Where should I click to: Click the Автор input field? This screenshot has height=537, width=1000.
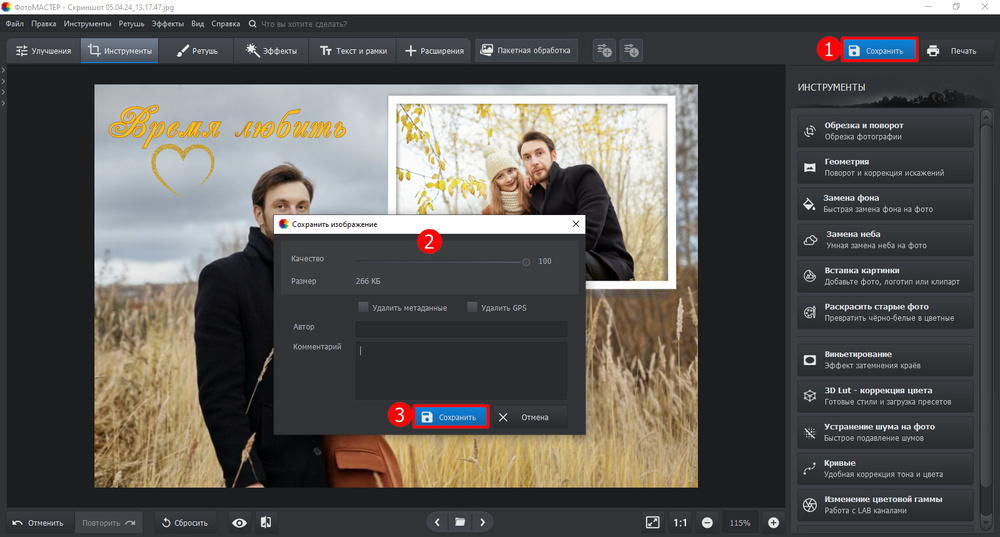coord(461,328)
